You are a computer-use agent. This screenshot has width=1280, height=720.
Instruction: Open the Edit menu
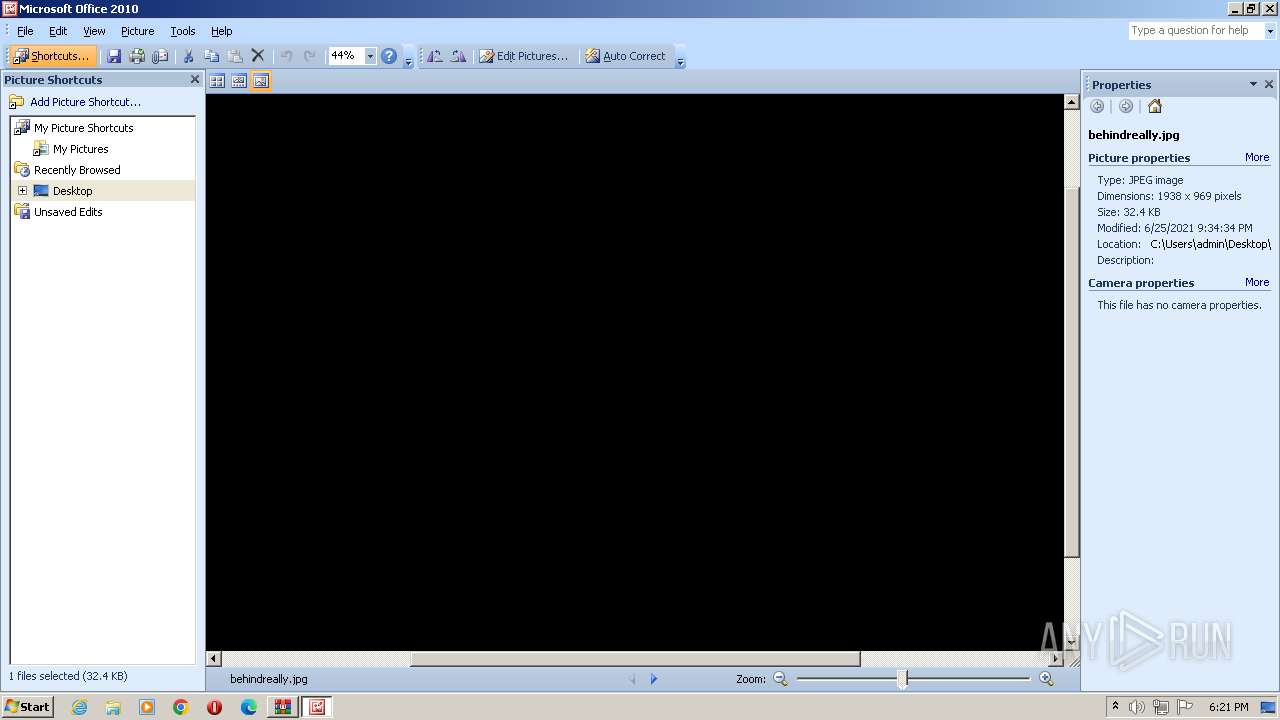coord(58,31)
